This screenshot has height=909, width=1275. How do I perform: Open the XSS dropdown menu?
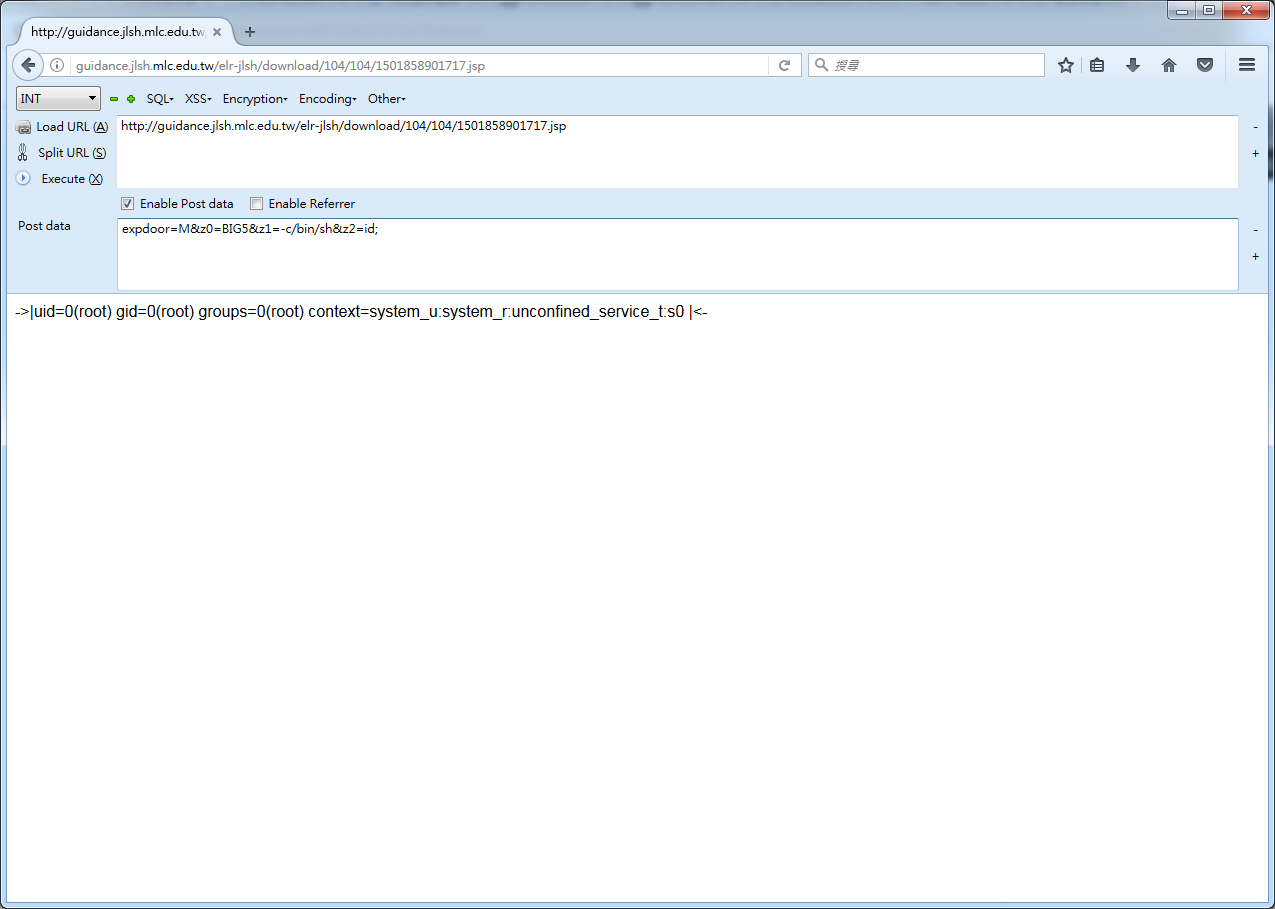click(x=198, y=99)
